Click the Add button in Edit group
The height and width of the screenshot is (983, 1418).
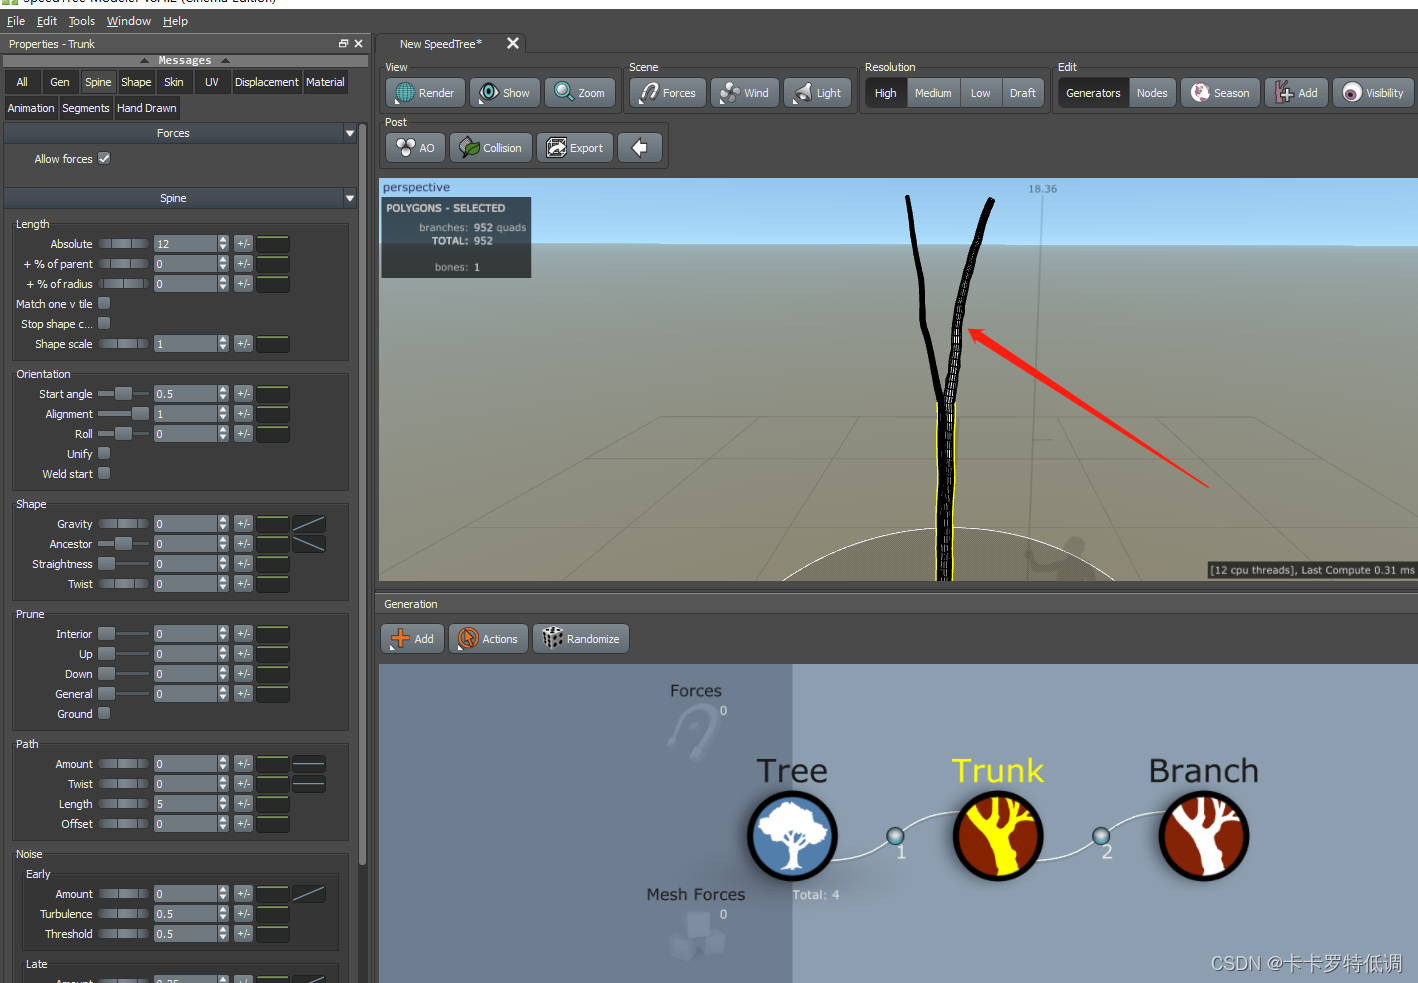tap(1296, 93)
